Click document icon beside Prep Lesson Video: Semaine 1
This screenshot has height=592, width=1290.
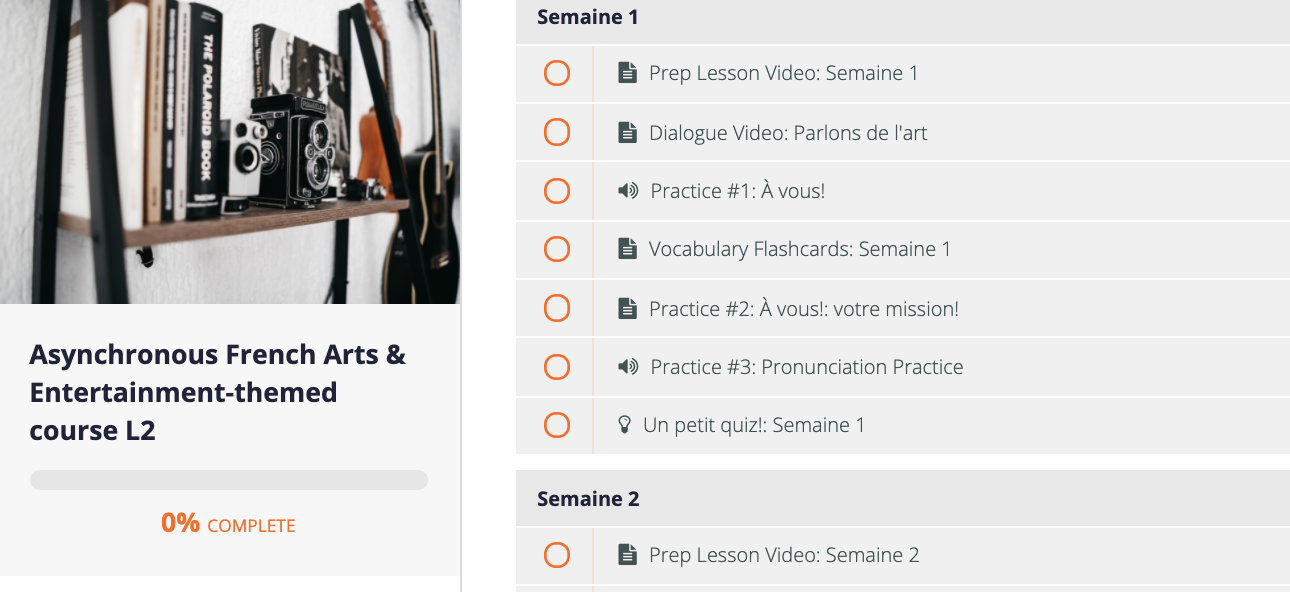point(627,73)
